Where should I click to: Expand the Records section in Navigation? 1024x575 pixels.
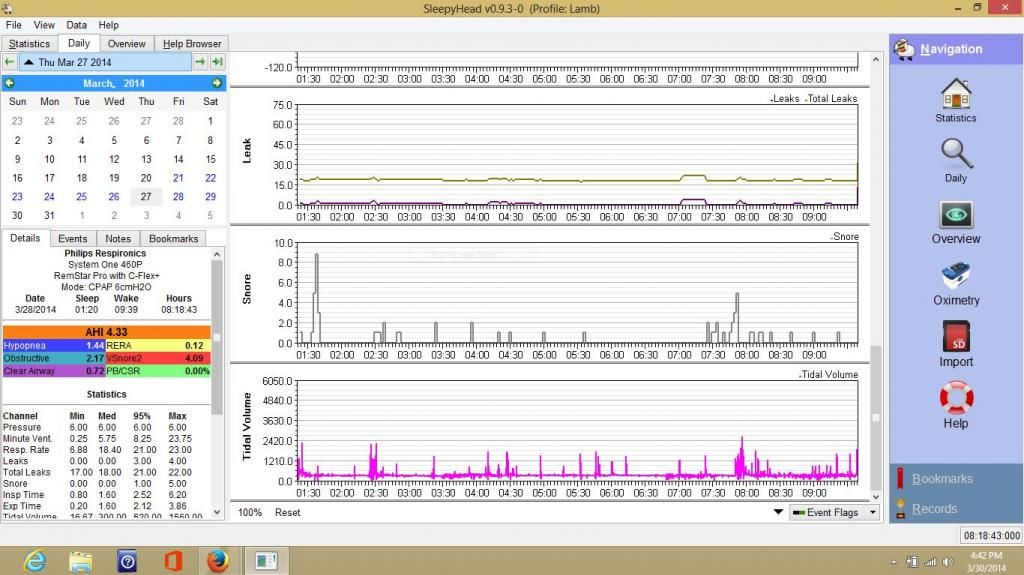934,508
